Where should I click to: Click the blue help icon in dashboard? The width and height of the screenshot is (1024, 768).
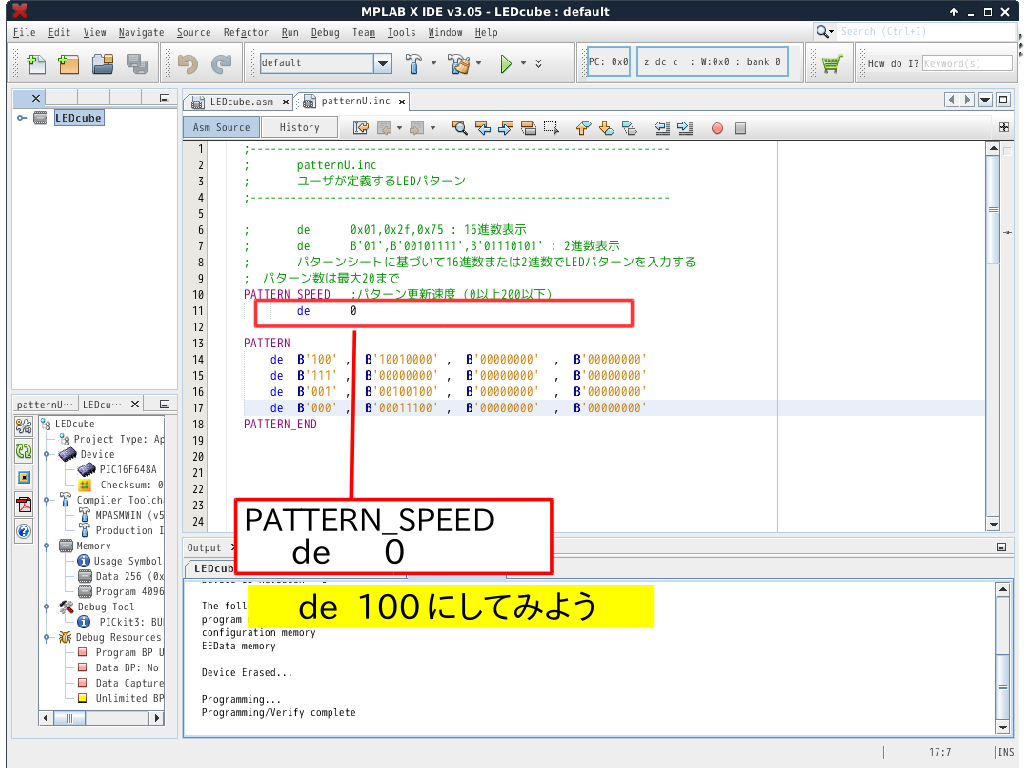tap(24, 531)
